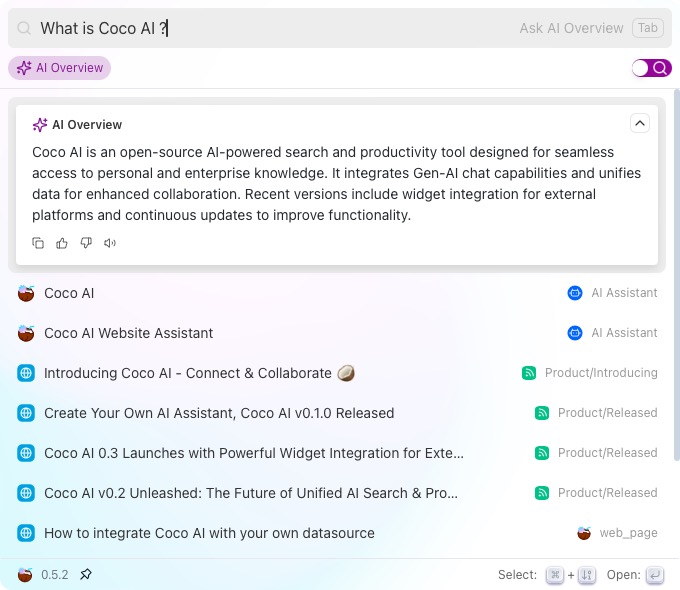
Task: Click the 0.5.2 version number
Action: (x=55, y=575)
